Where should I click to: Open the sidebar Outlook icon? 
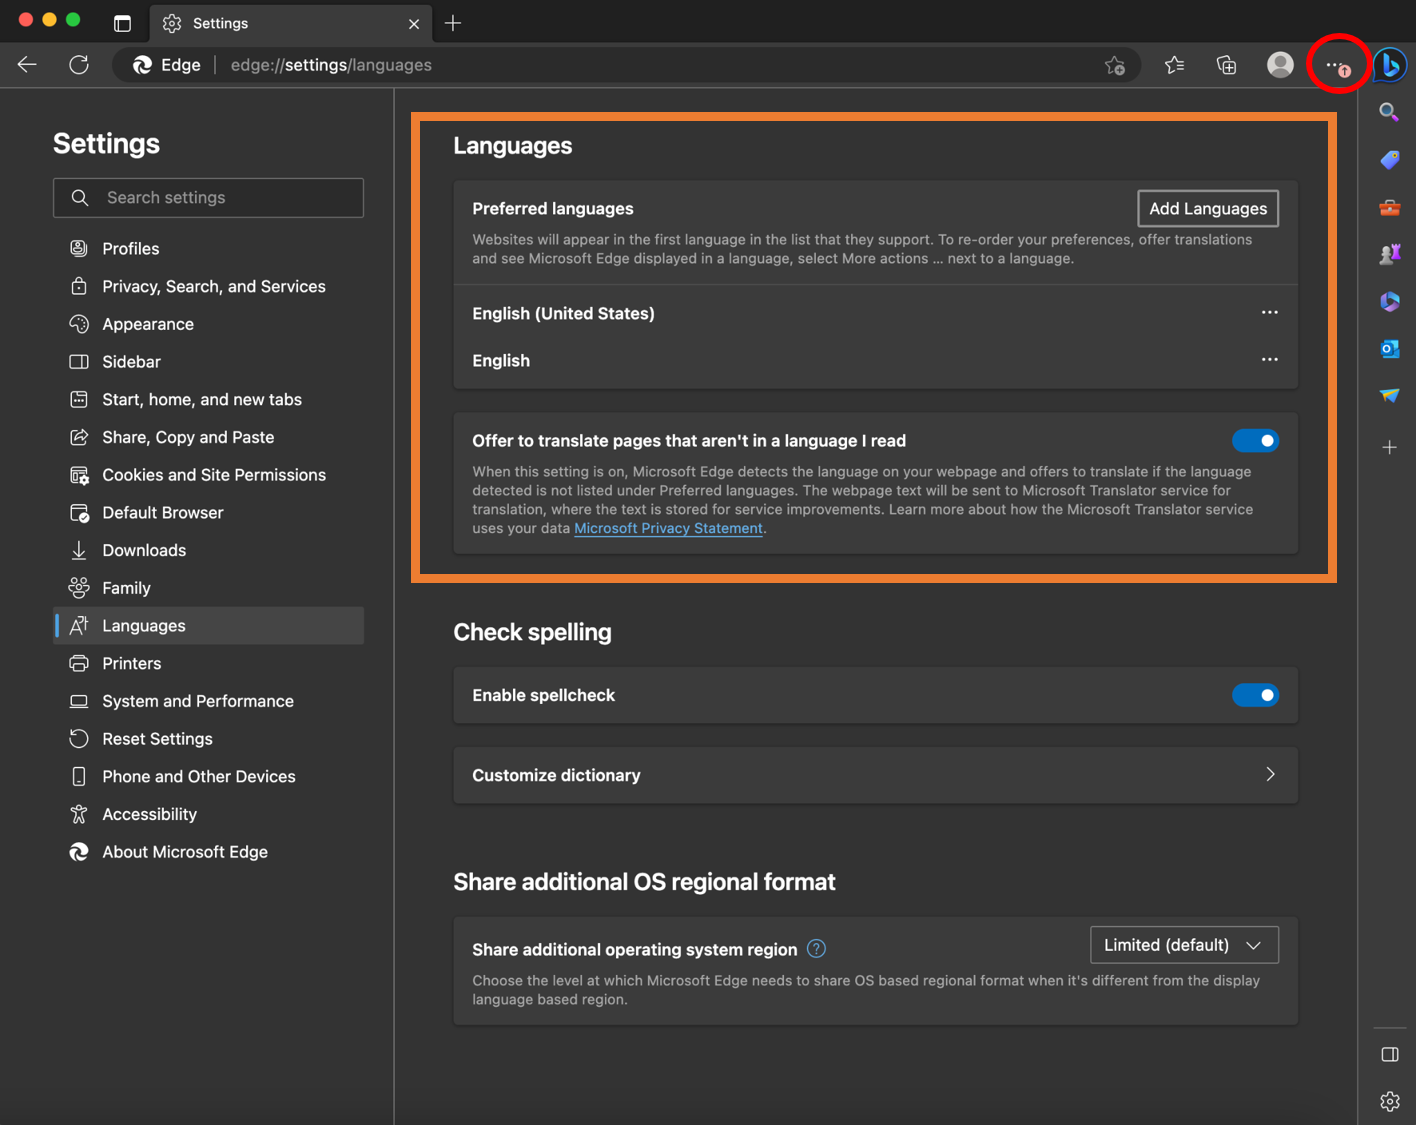click(1389, 348)
